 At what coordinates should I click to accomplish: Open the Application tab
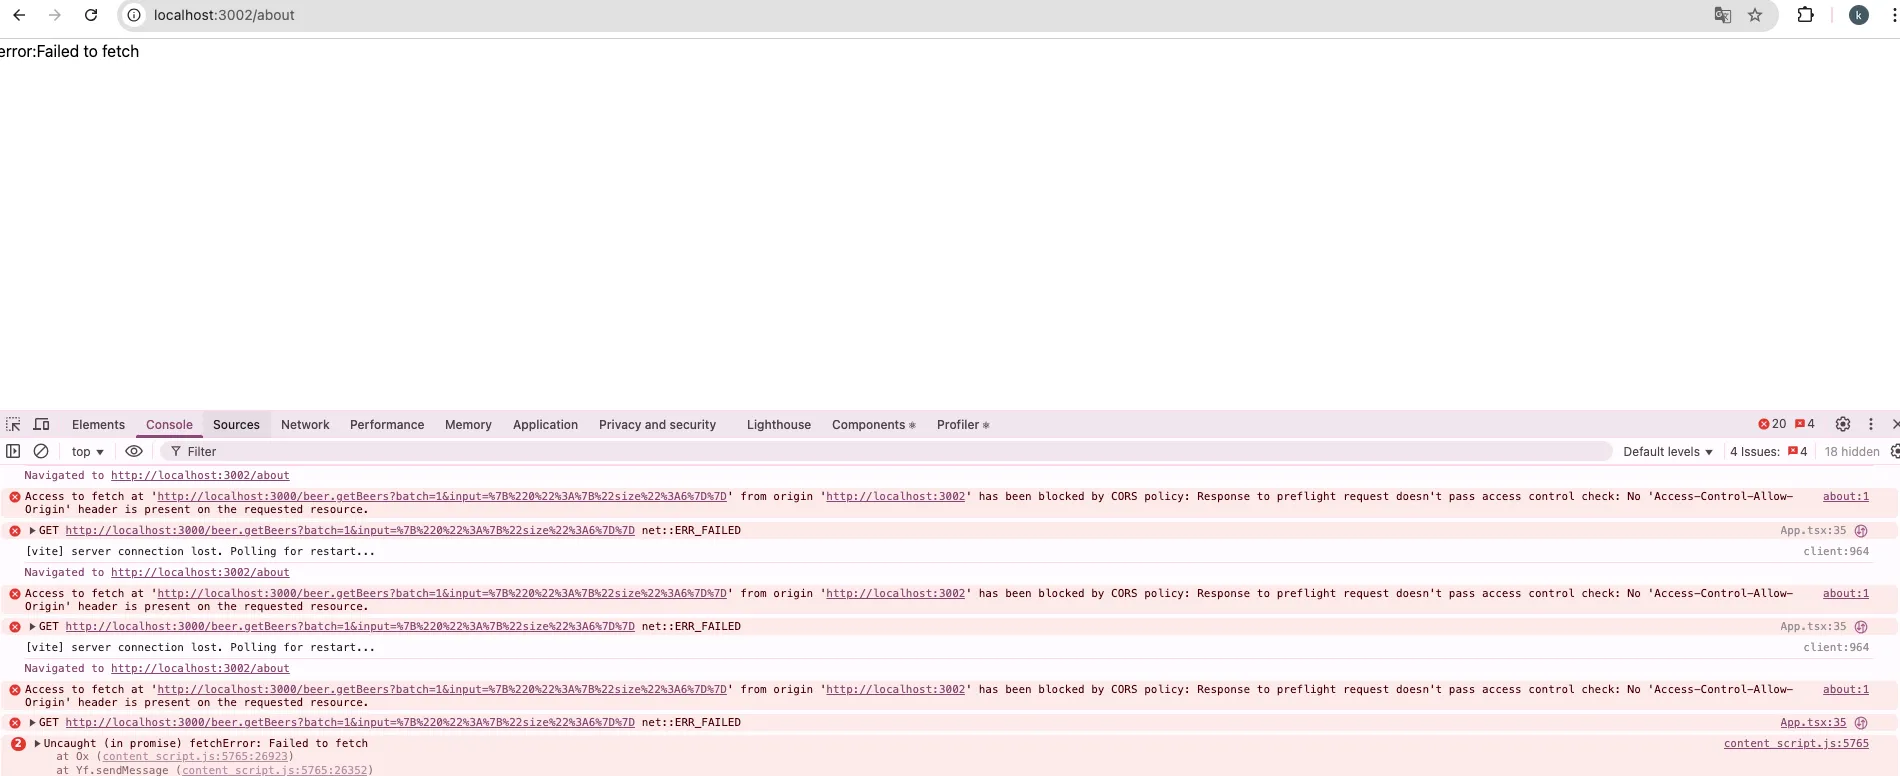pos(545,425)
